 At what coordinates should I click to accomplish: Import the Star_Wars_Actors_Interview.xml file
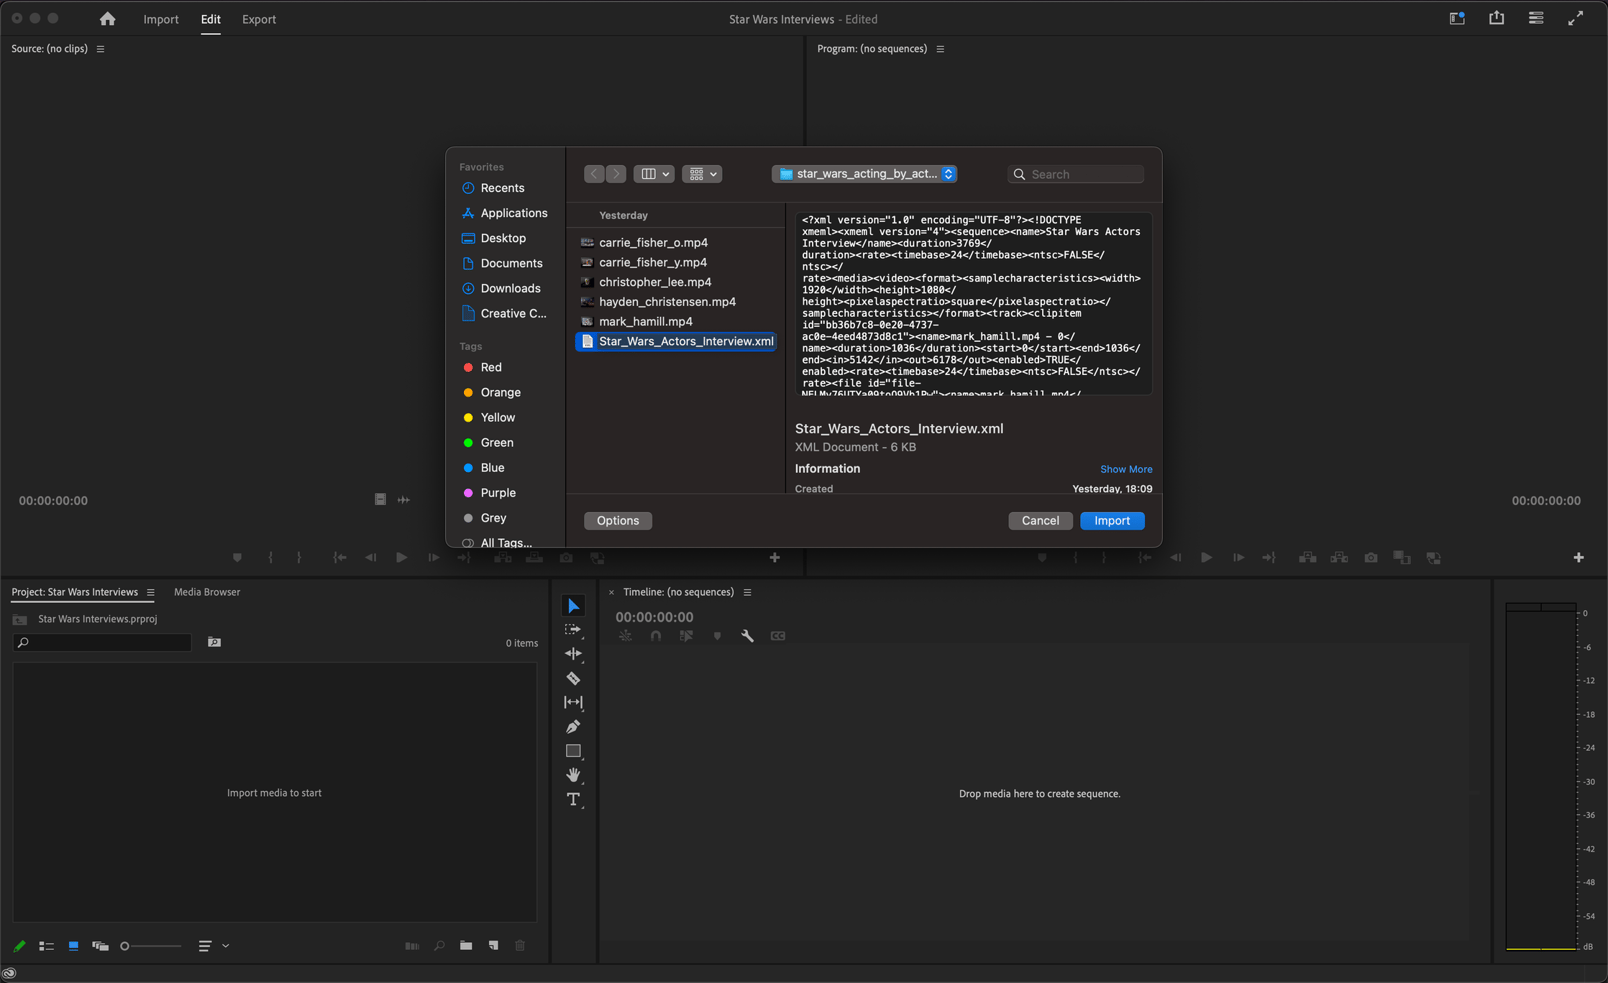pyautogui.click(x=1112, y=520)
